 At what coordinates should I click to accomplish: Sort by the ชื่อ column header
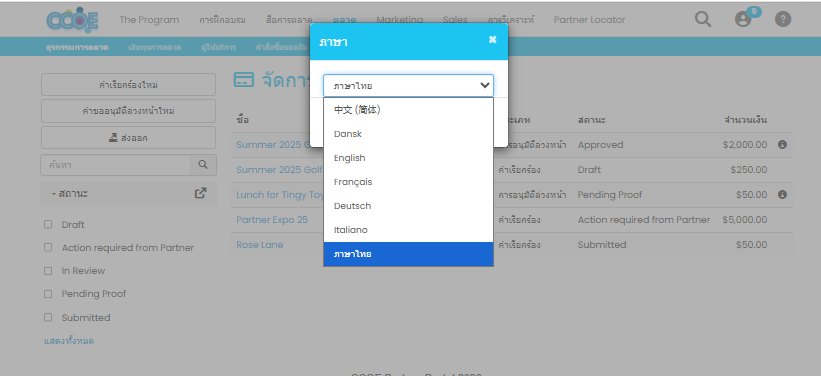coord(242,120)
